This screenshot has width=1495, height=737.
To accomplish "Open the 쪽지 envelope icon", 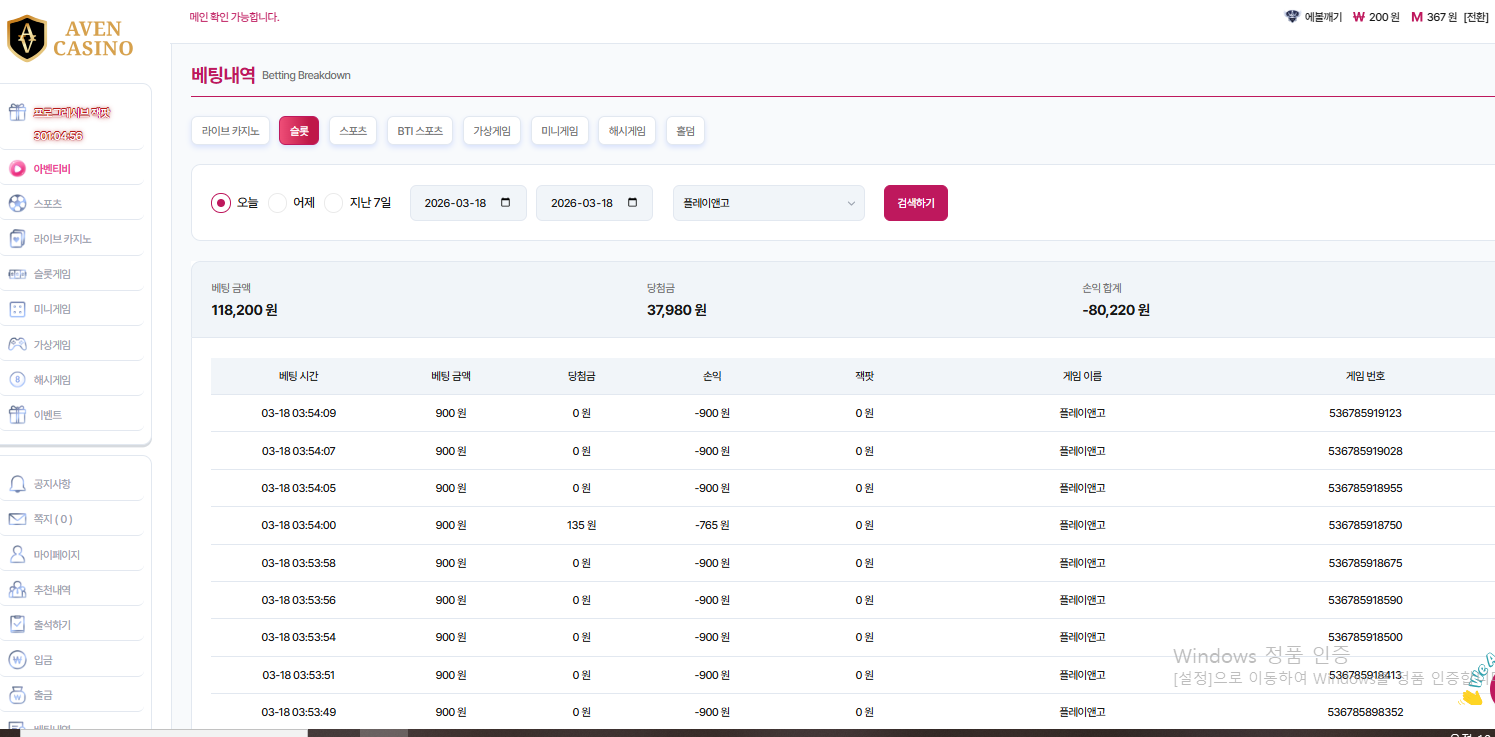I will 17,519.
